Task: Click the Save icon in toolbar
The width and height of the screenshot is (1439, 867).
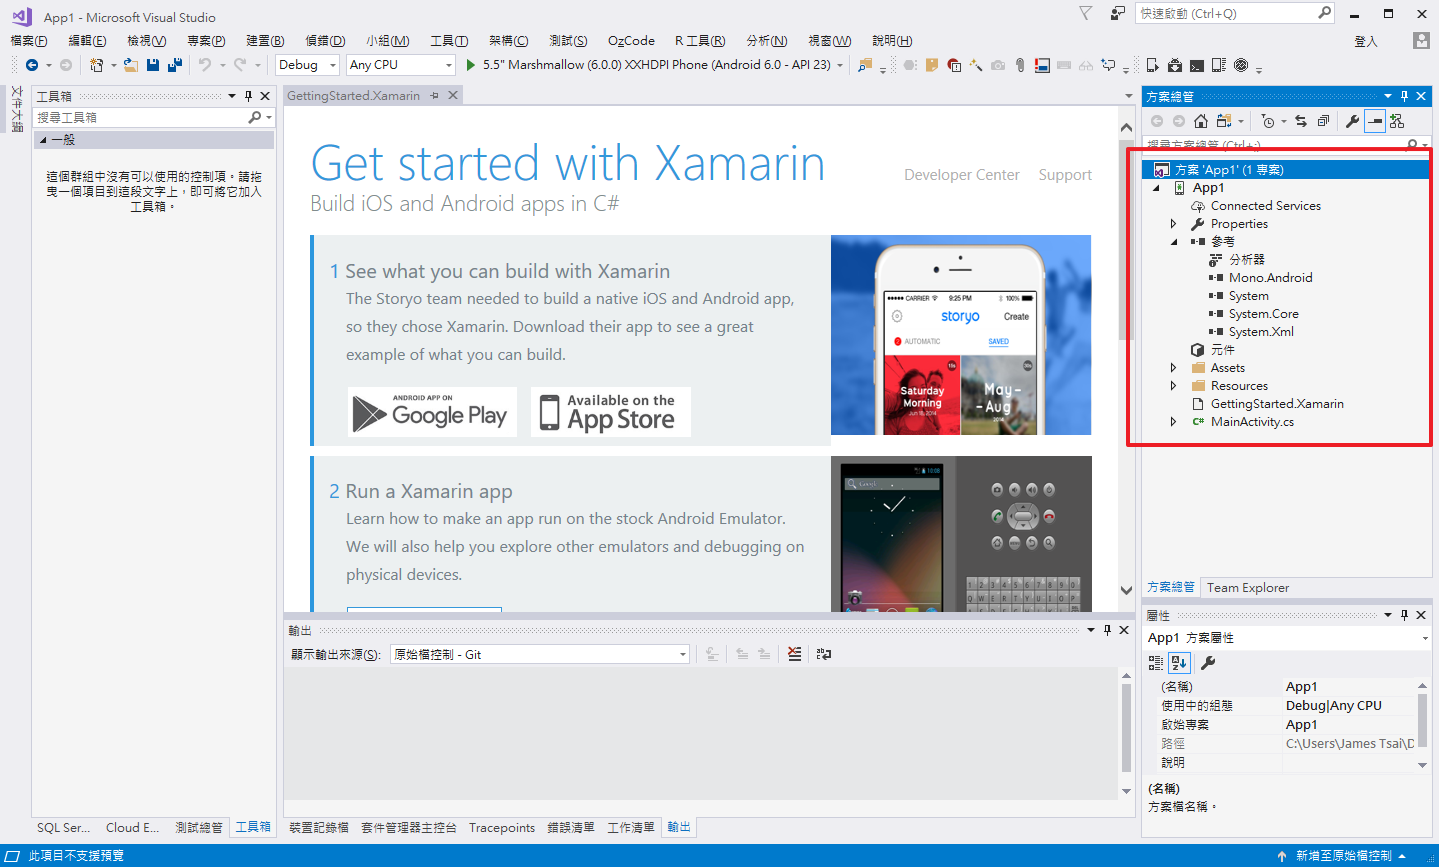Action: tap(153, 65)
